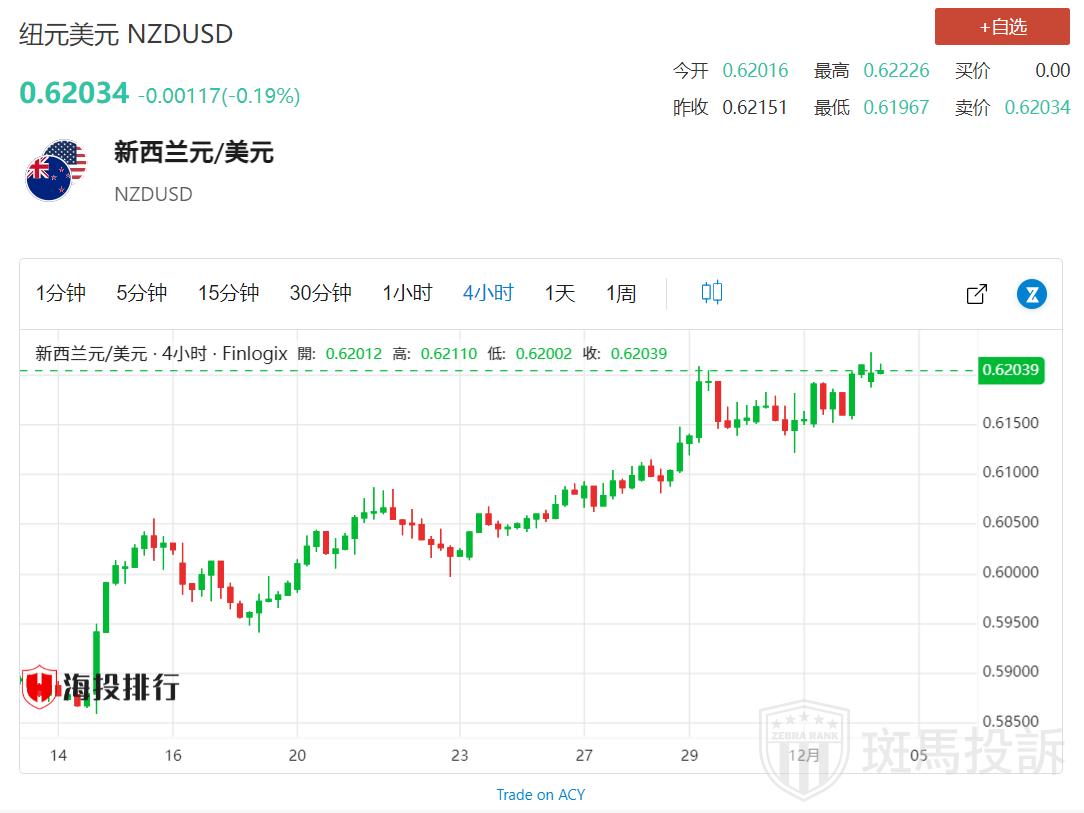Add NZDUSD to watchlist with +自选
The image size is (1084, 813).
(1002, 27)
